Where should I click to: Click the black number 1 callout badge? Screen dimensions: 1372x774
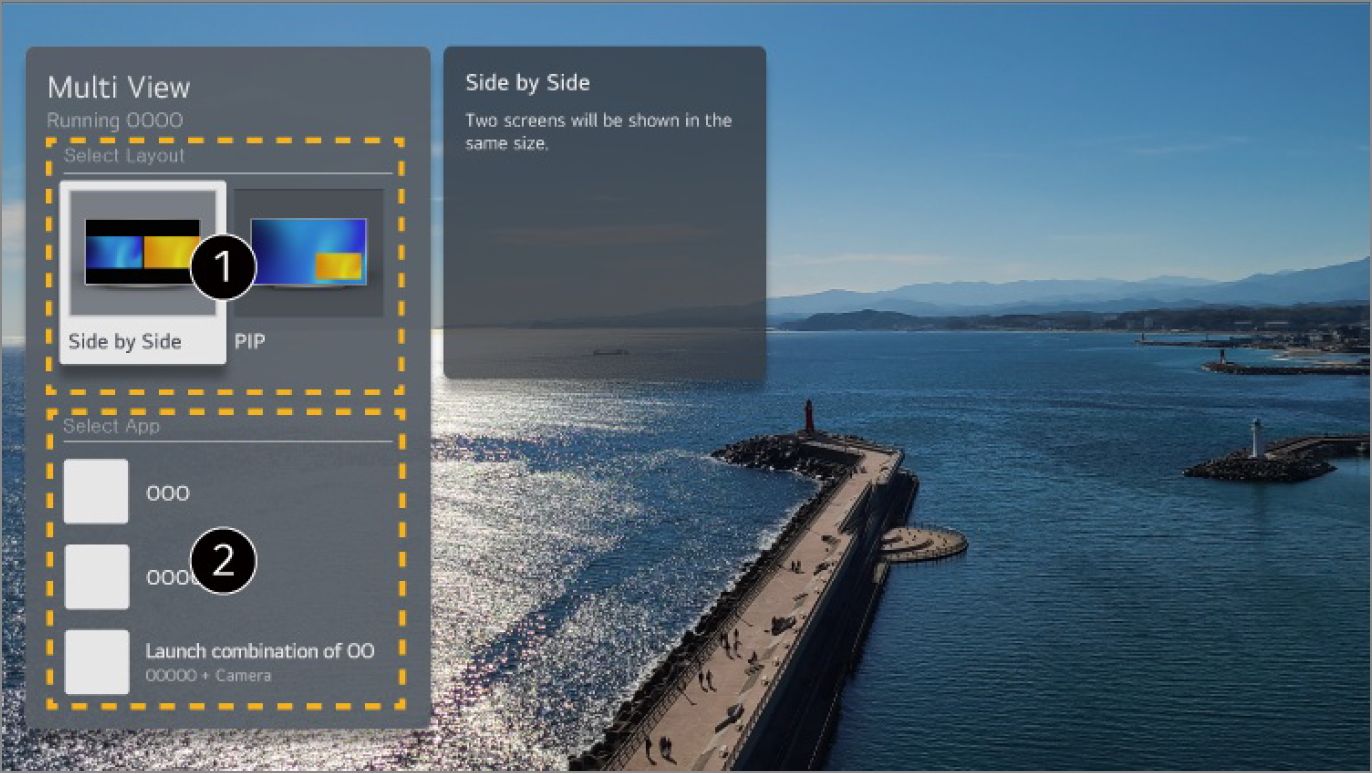tap(223, 266)
